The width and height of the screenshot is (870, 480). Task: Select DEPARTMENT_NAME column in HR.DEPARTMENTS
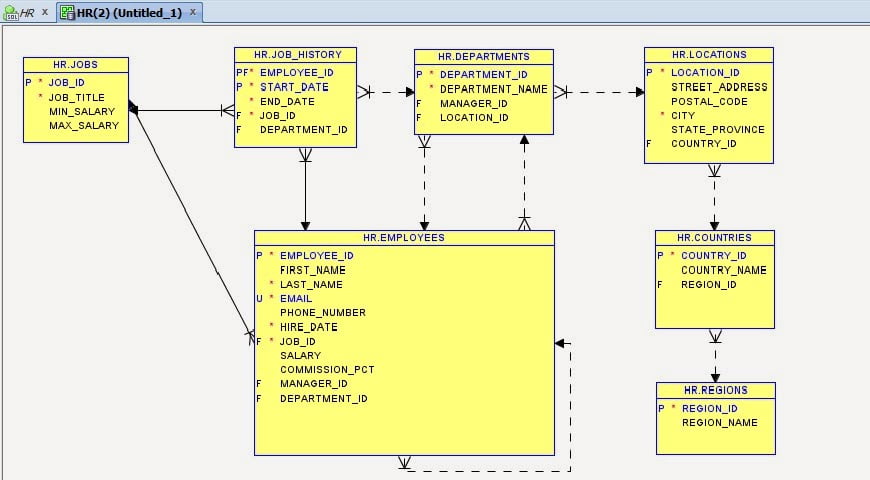click(x=494, y=89)
